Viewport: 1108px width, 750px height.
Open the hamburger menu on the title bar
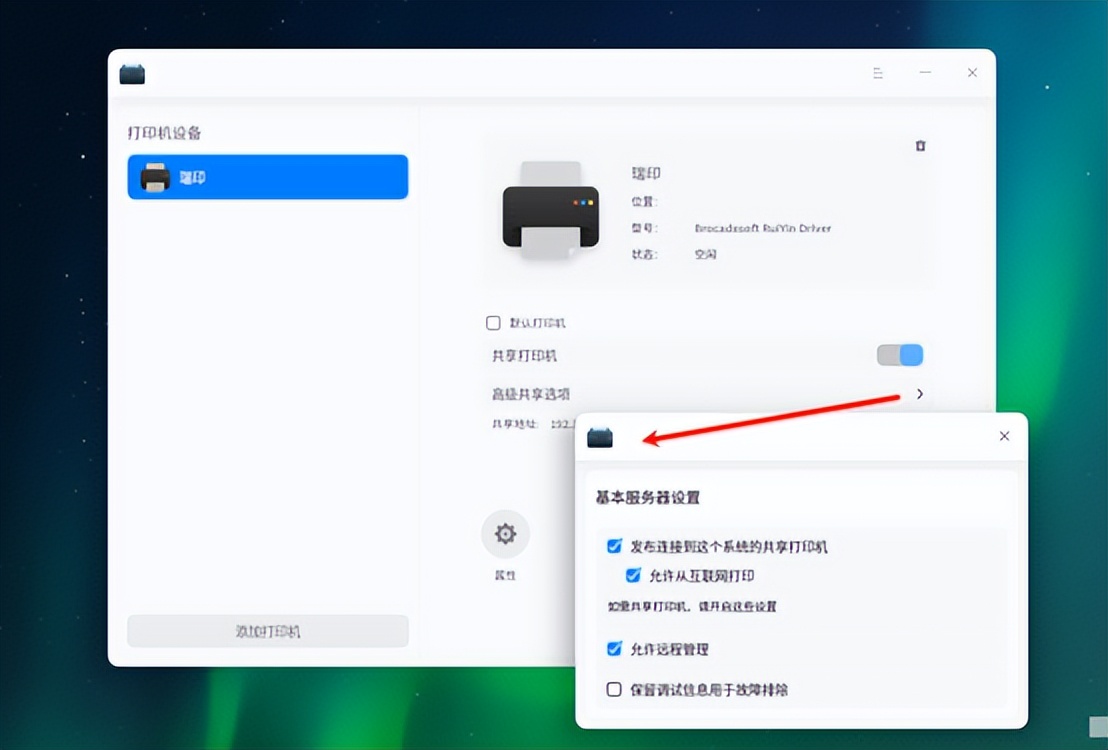(x=877, y=73)
